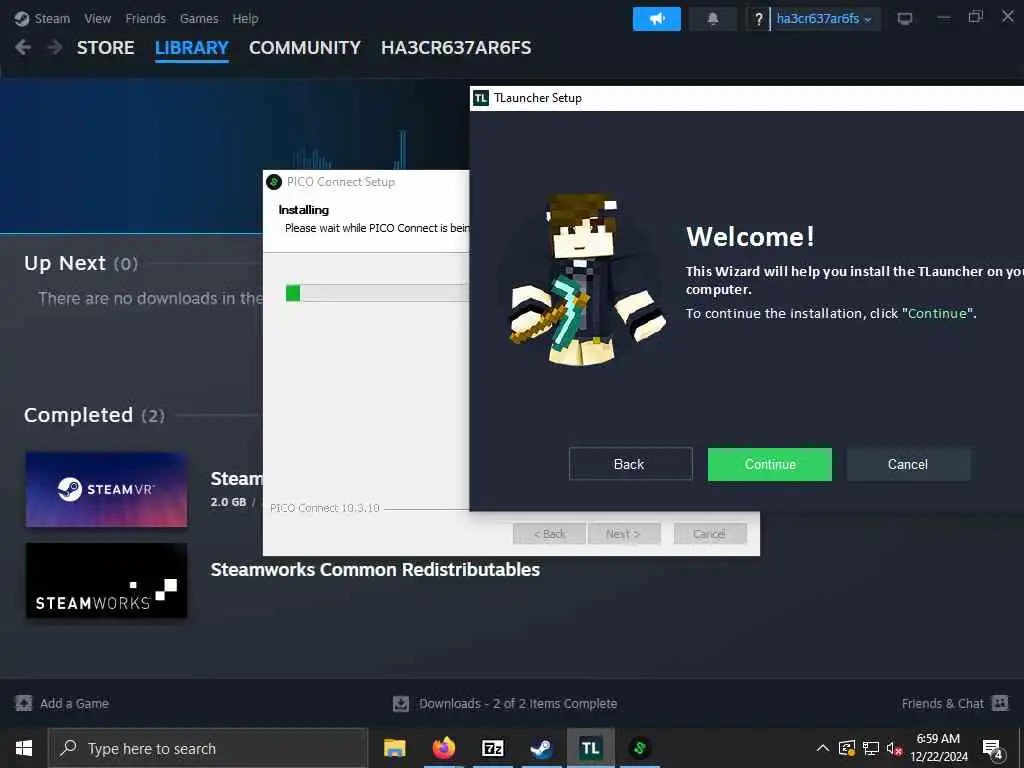This screenshot has height=768, width=1024.
Task: Go back with Steam's left arrow
Action: (23, 47)
